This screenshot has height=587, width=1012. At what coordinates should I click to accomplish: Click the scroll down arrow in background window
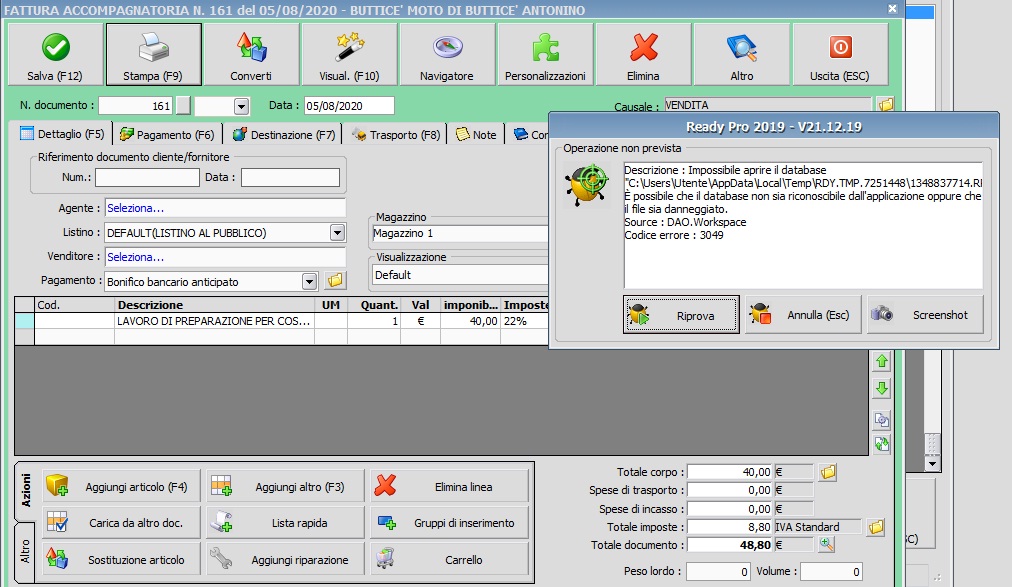pos(931,464)
